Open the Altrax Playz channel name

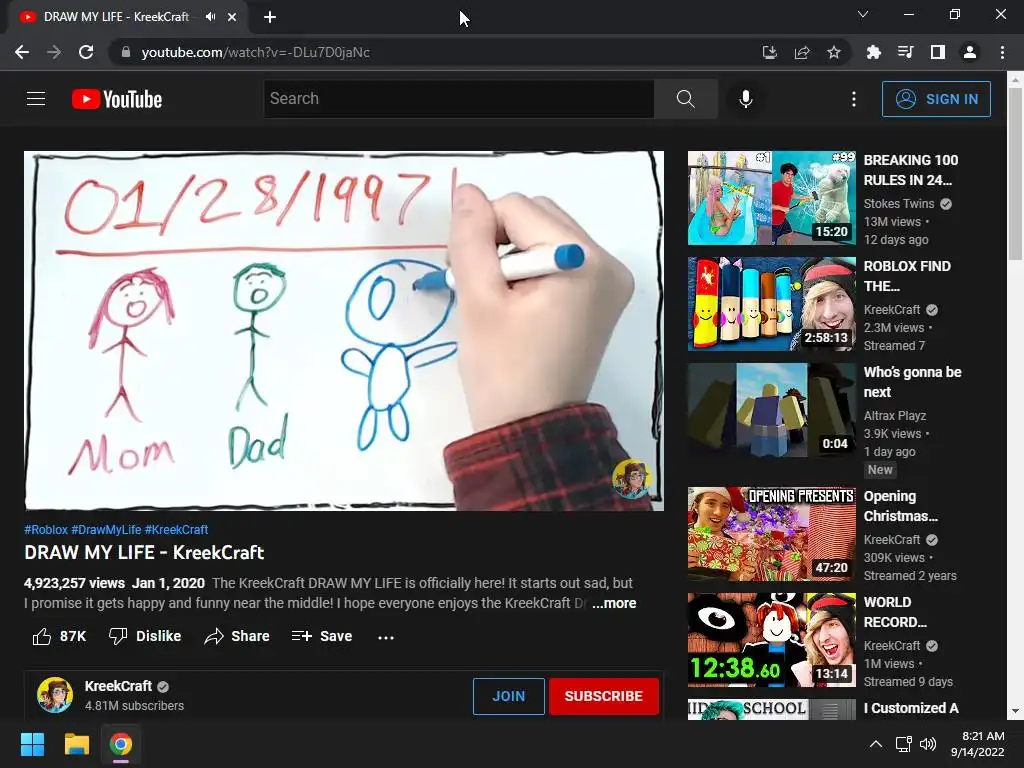[x=895, y=415]
